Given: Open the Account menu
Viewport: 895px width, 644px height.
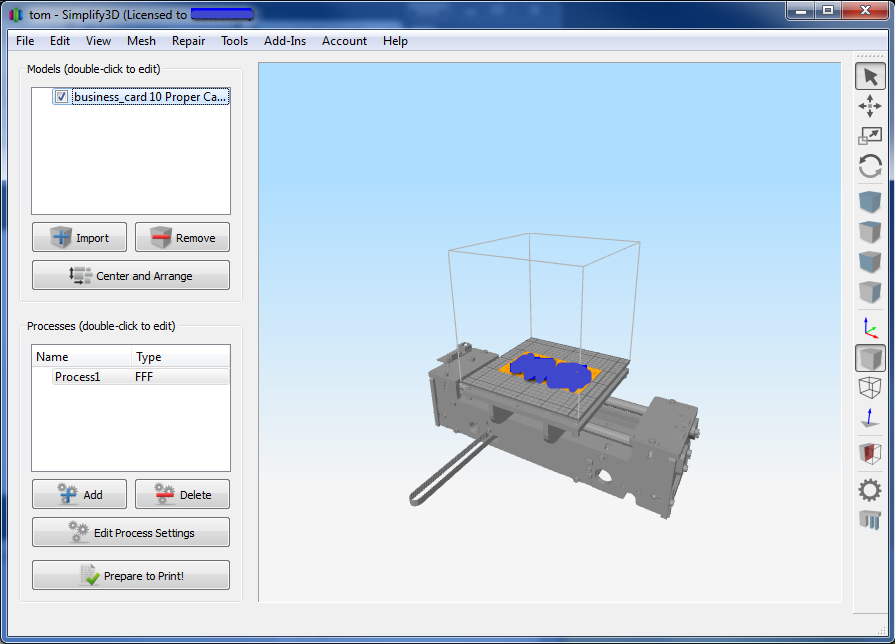Looking at the screenshot, I should click(344, 41).
